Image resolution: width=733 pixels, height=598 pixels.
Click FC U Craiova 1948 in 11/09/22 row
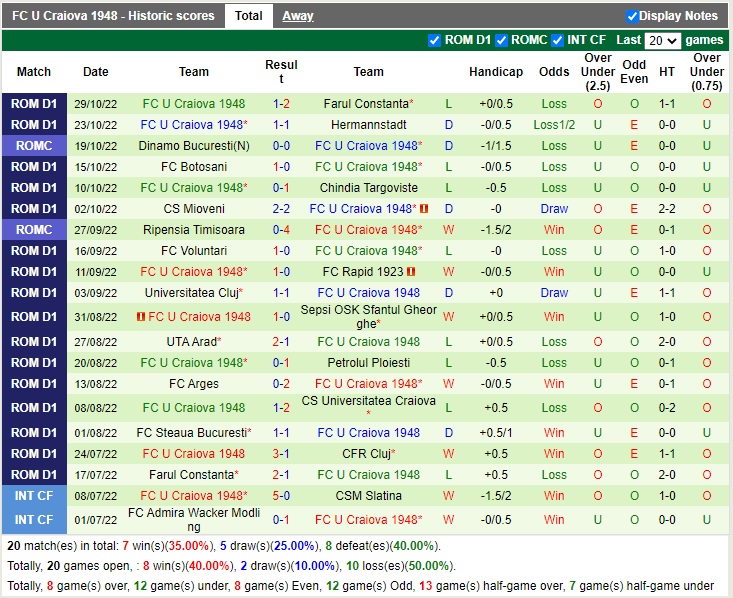click(194, 272)
